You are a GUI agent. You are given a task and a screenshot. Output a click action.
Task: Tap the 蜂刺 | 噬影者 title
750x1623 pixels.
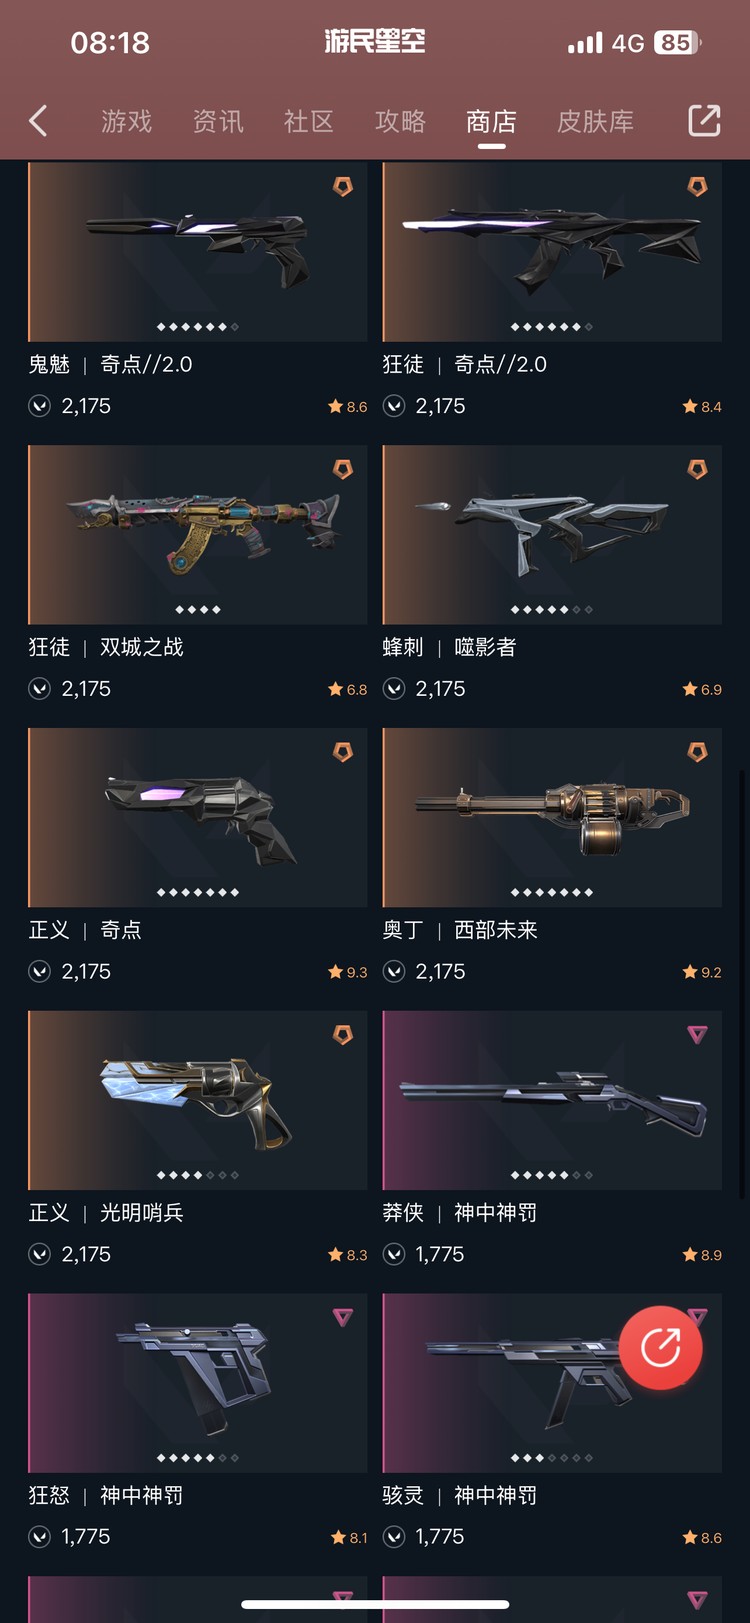coord(449,647)
